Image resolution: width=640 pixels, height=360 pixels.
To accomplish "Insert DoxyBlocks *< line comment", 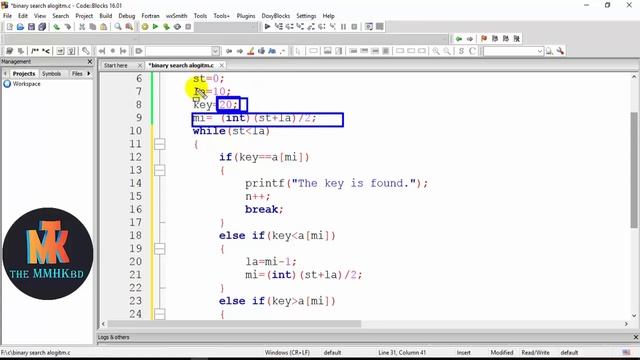I will pyautogui.click(x=46, y=51).
